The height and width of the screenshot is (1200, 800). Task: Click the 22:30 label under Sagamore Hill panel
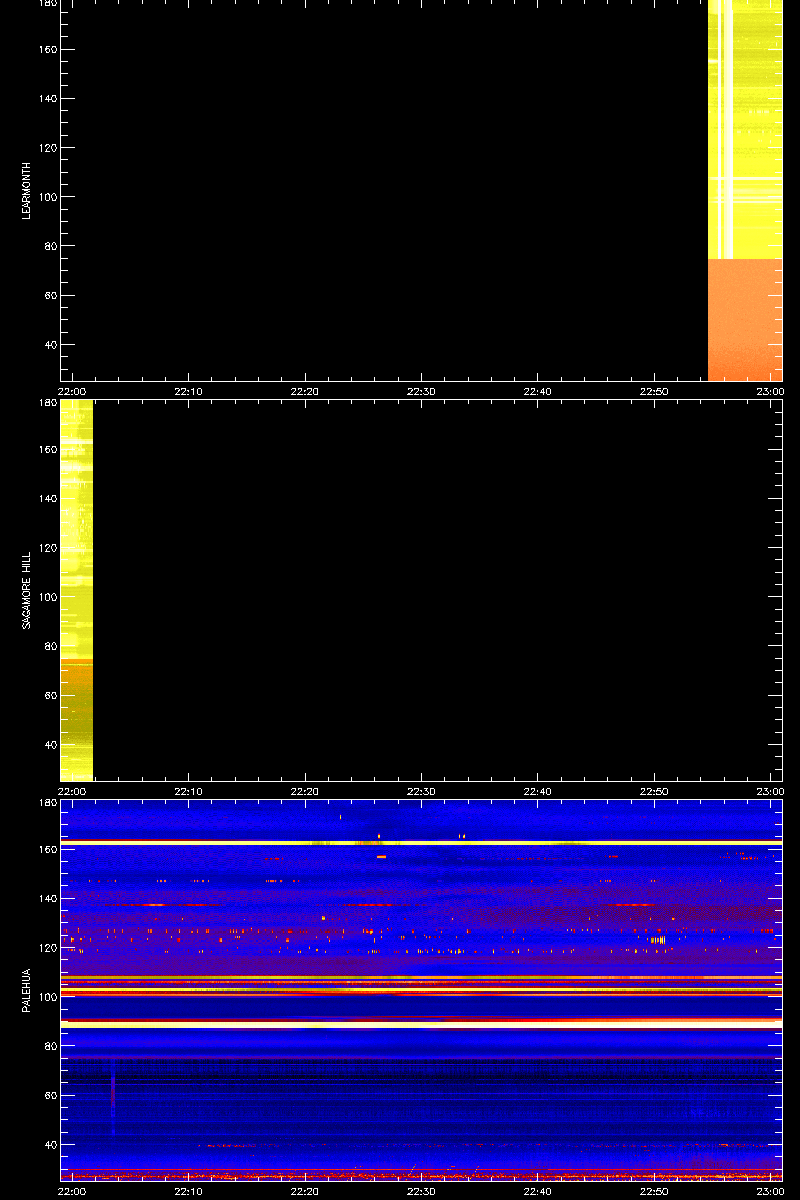point(421,792)
